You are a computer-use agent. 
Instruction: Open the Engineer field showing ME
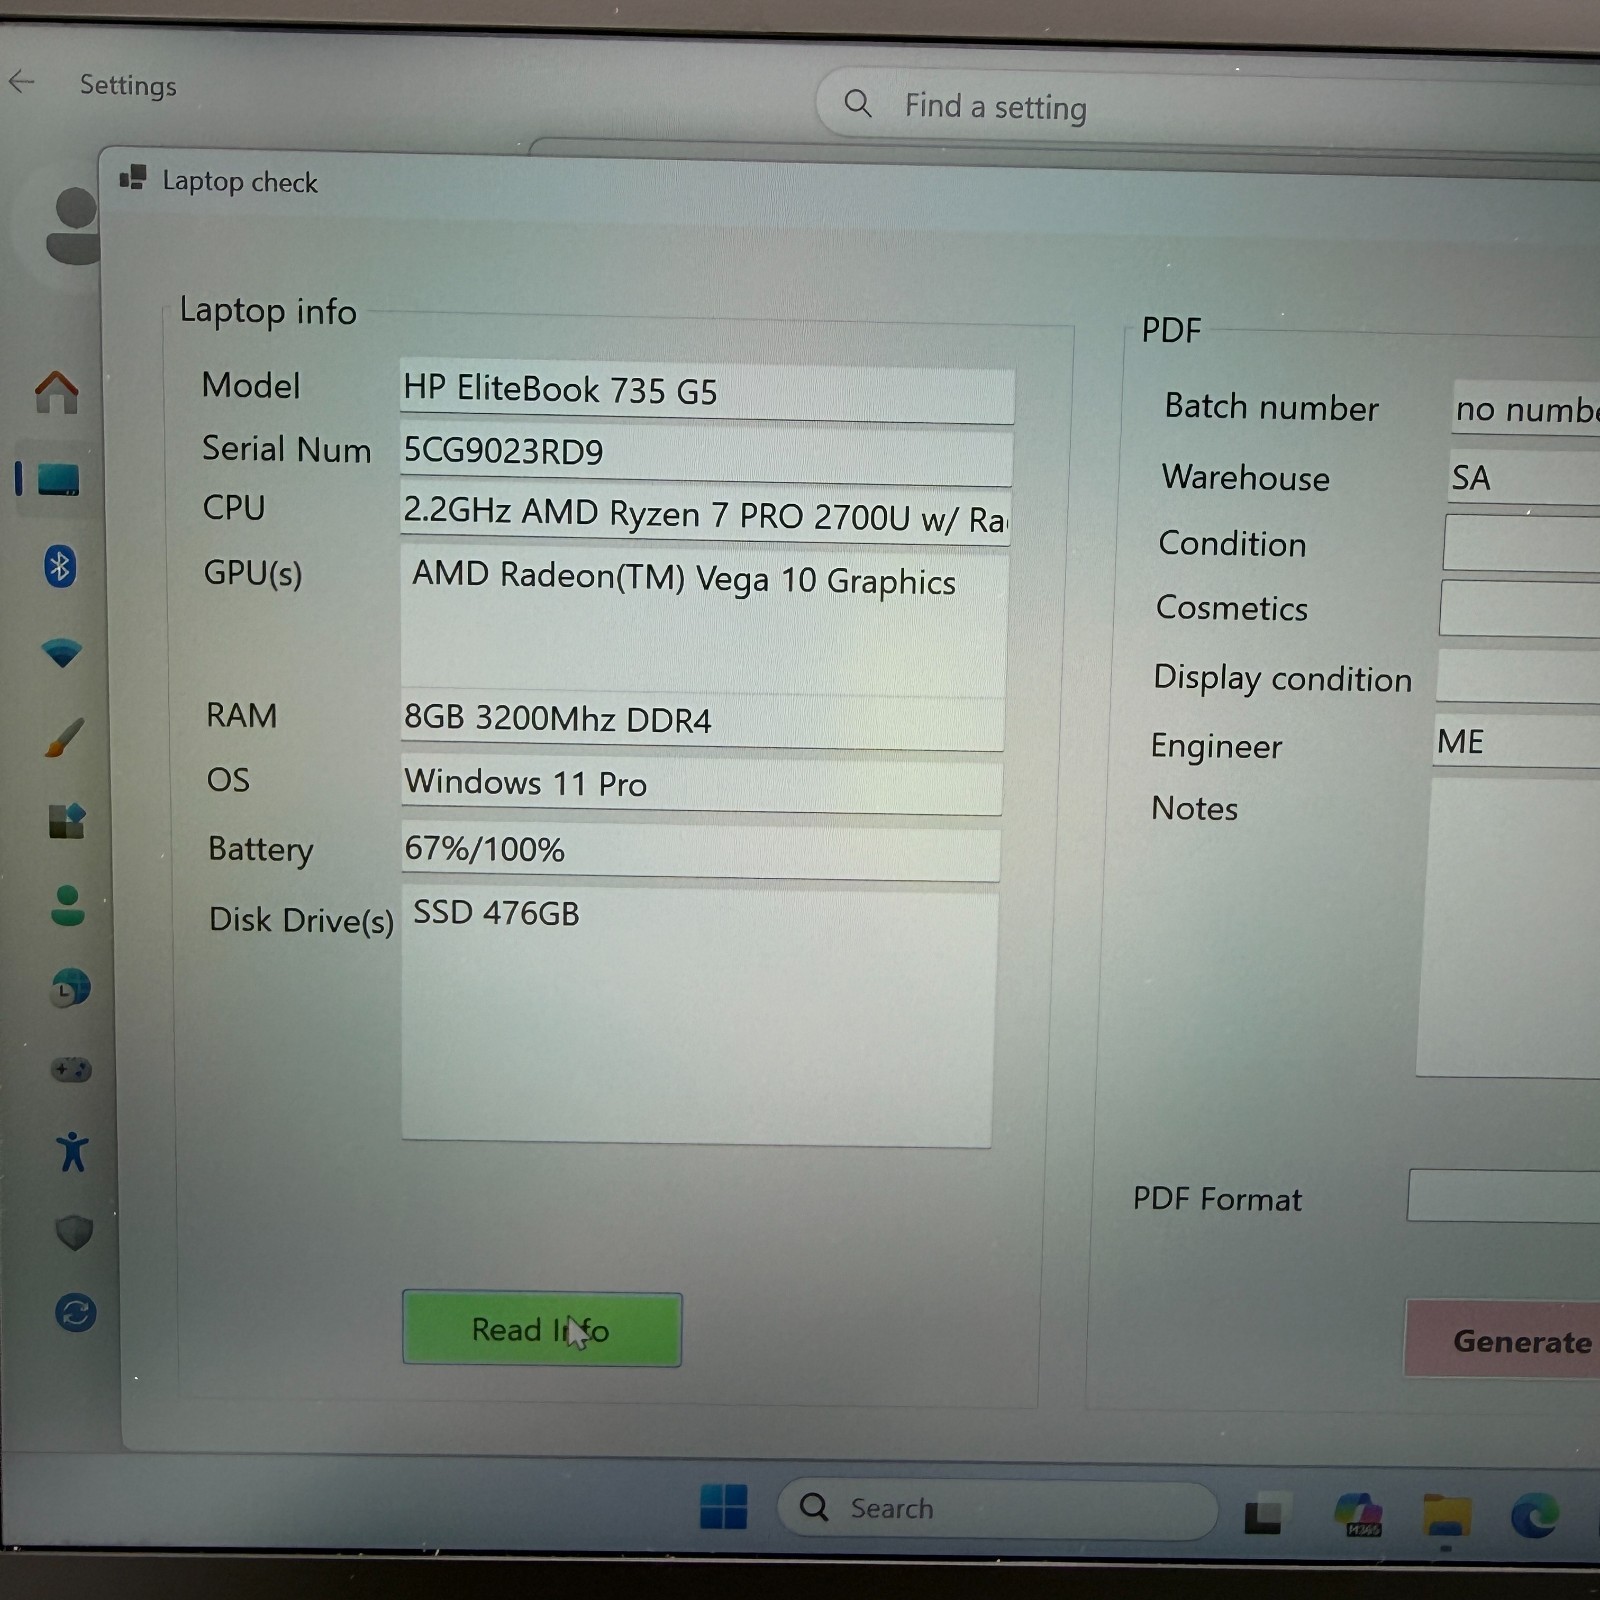pos(1516,742)
